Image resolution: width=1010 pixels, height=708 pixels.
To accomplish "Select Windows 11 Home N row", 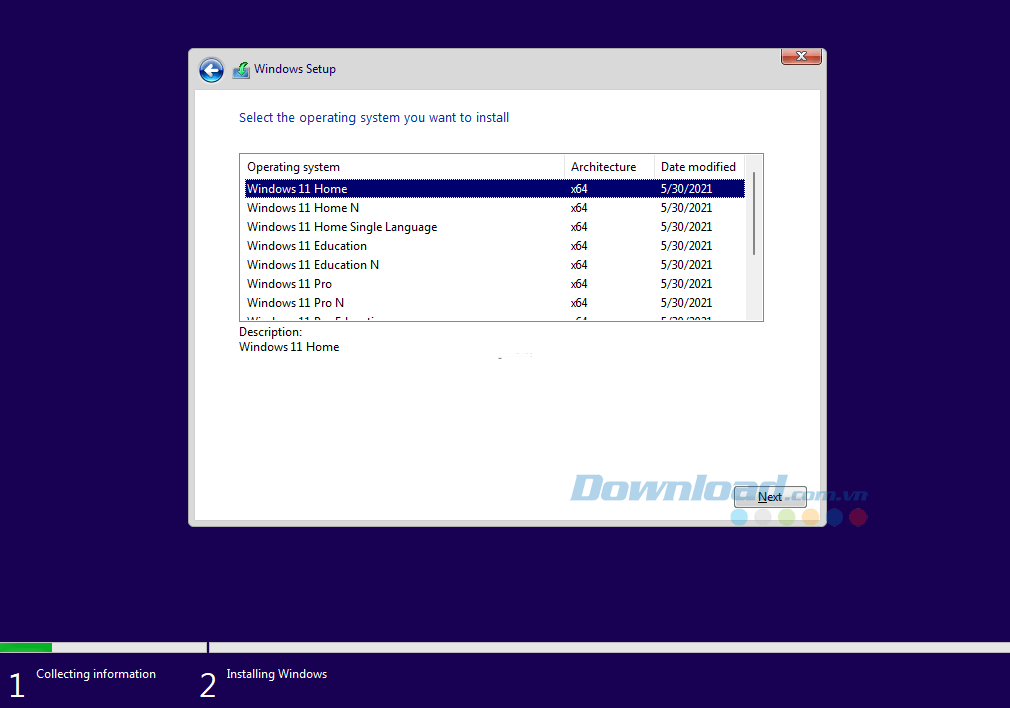I will click(x=495, y=208).
